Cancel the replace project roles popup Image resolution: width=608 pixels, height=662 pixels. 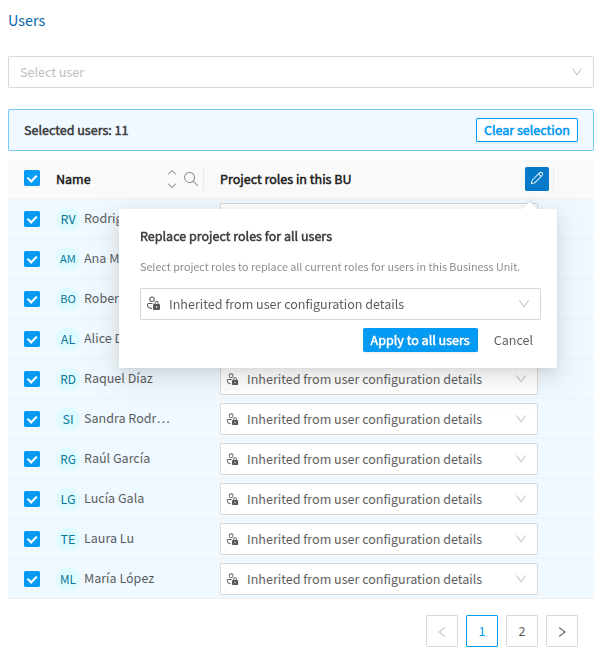click(x=513, y=340)
